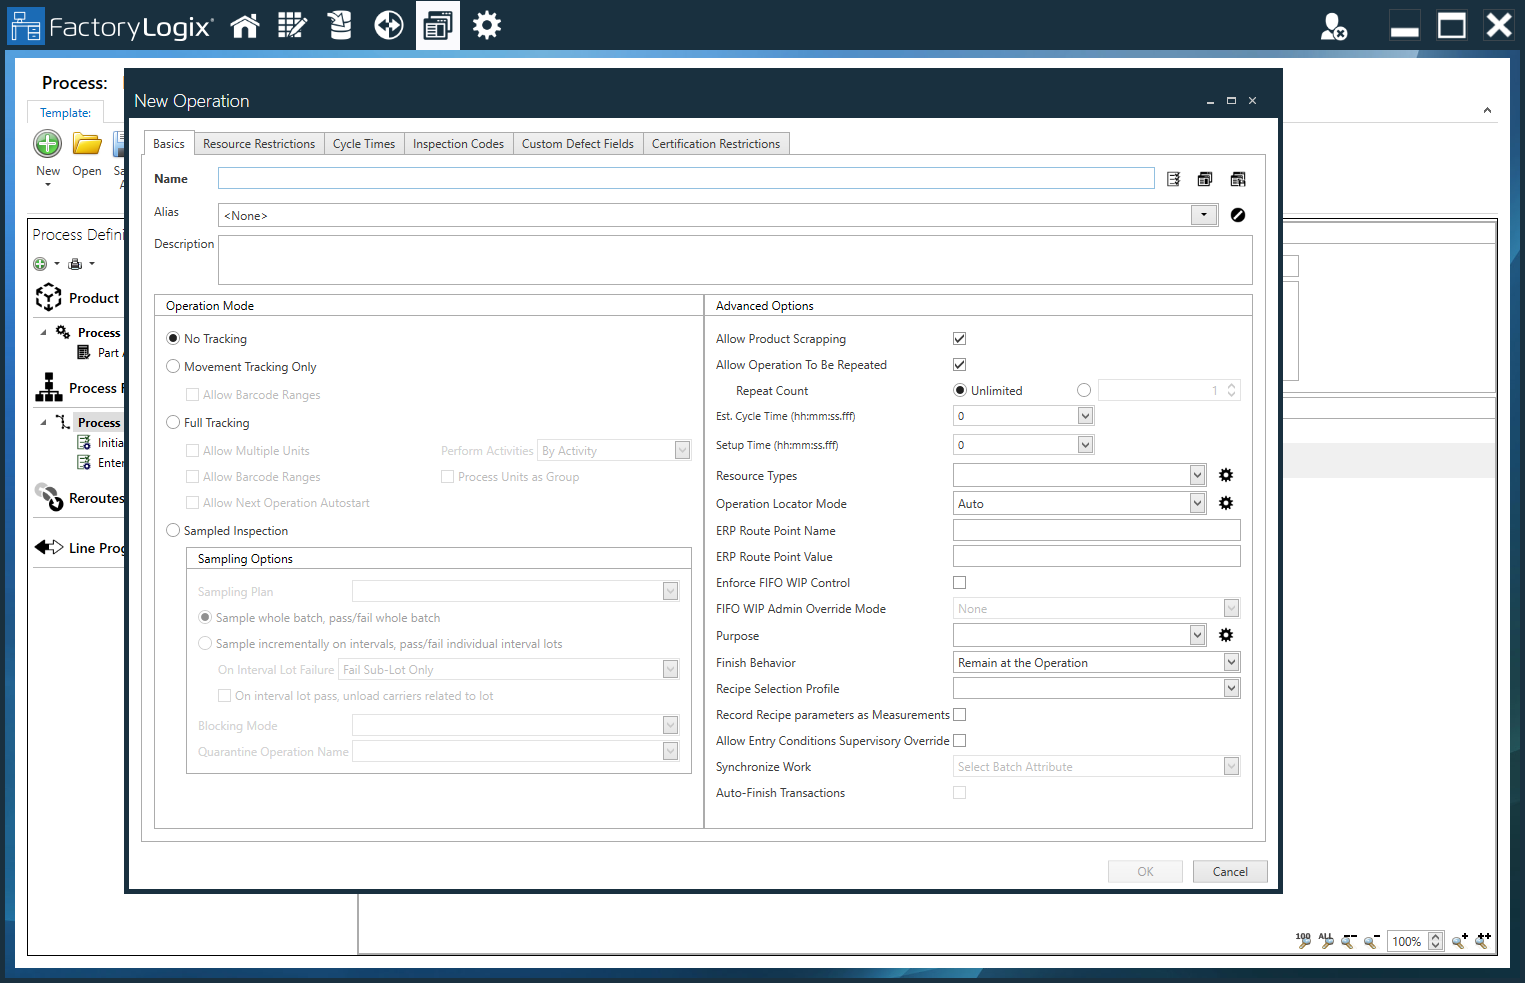
Task: Open the Alias dropdown arrow
Action: tap(1203, 214)
